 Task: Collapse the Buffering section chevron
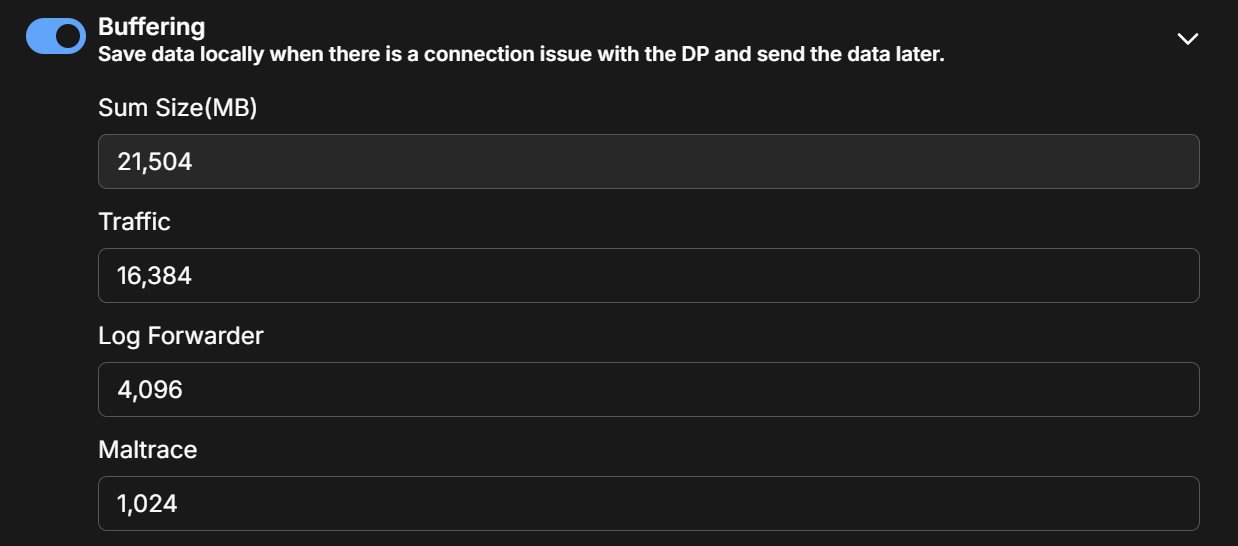coord(1187,39)
